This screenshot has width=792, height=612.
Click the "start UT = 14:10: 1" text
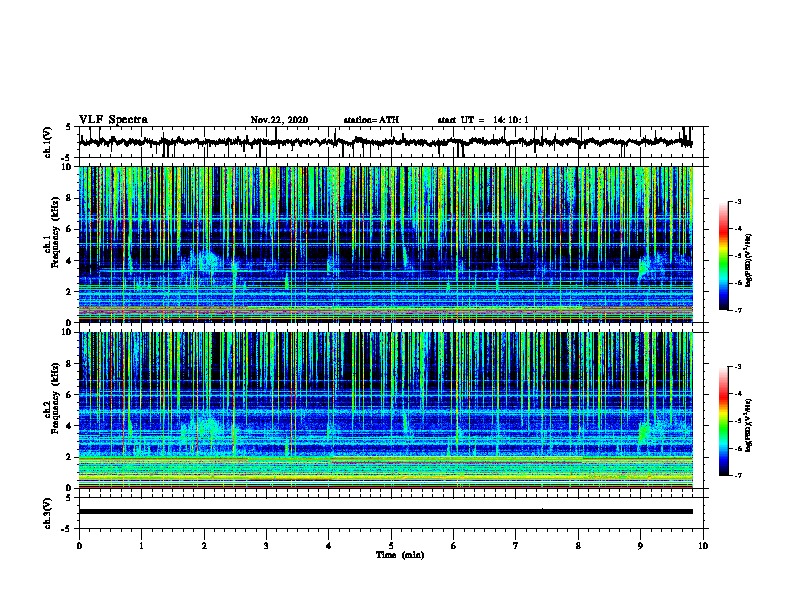tap(482, 120)
